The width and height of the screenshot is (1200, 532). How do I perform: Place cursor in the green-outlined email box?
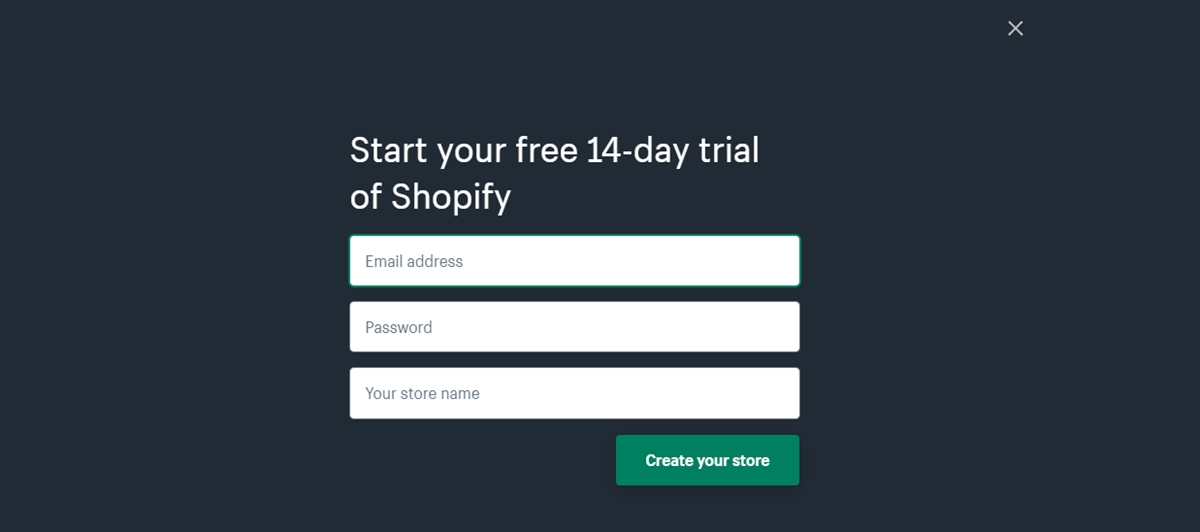point(574,261)
